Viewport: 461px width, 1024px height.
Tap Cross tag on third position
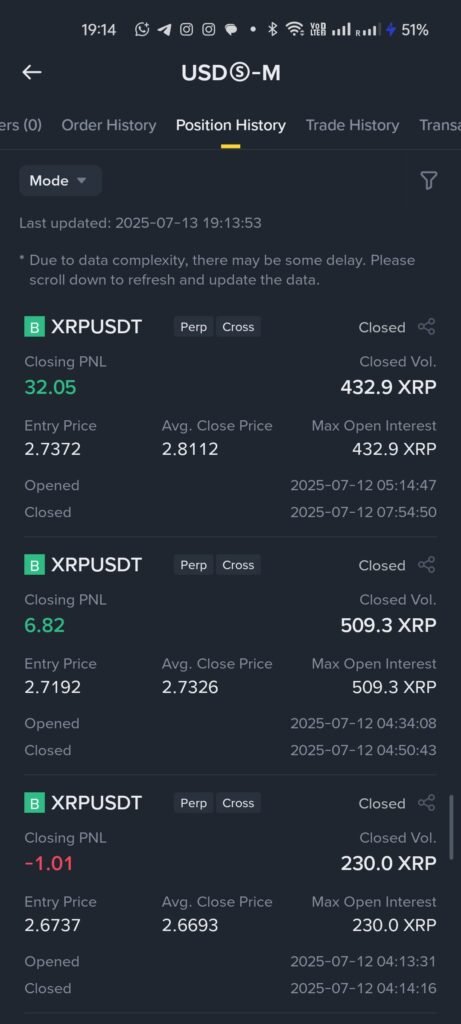238,803
